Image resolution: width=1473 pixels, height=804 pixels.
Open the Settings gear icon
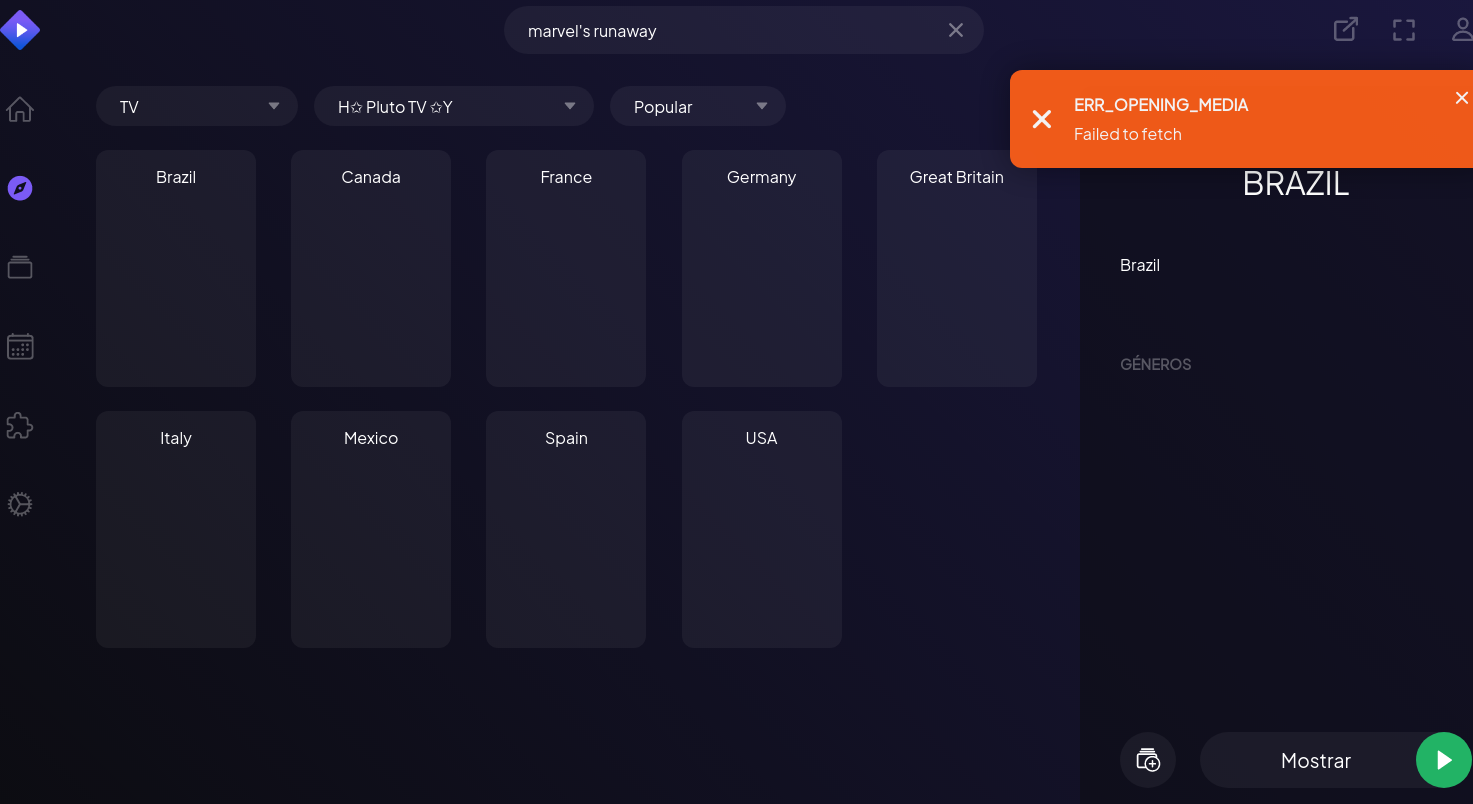(20, 504)
